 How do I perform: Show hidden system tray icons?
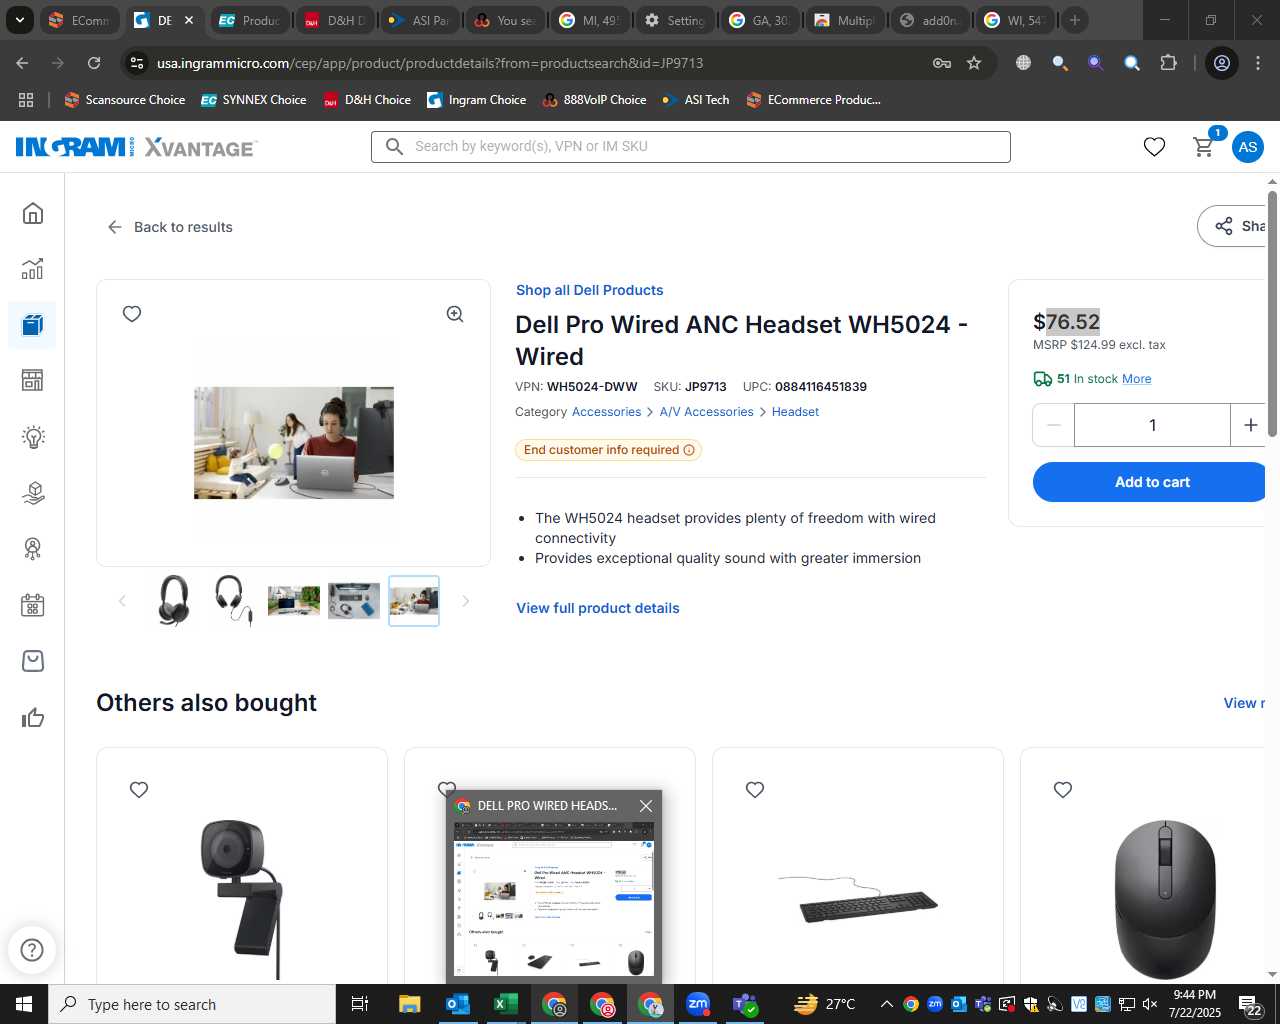tap(886, 1004)
